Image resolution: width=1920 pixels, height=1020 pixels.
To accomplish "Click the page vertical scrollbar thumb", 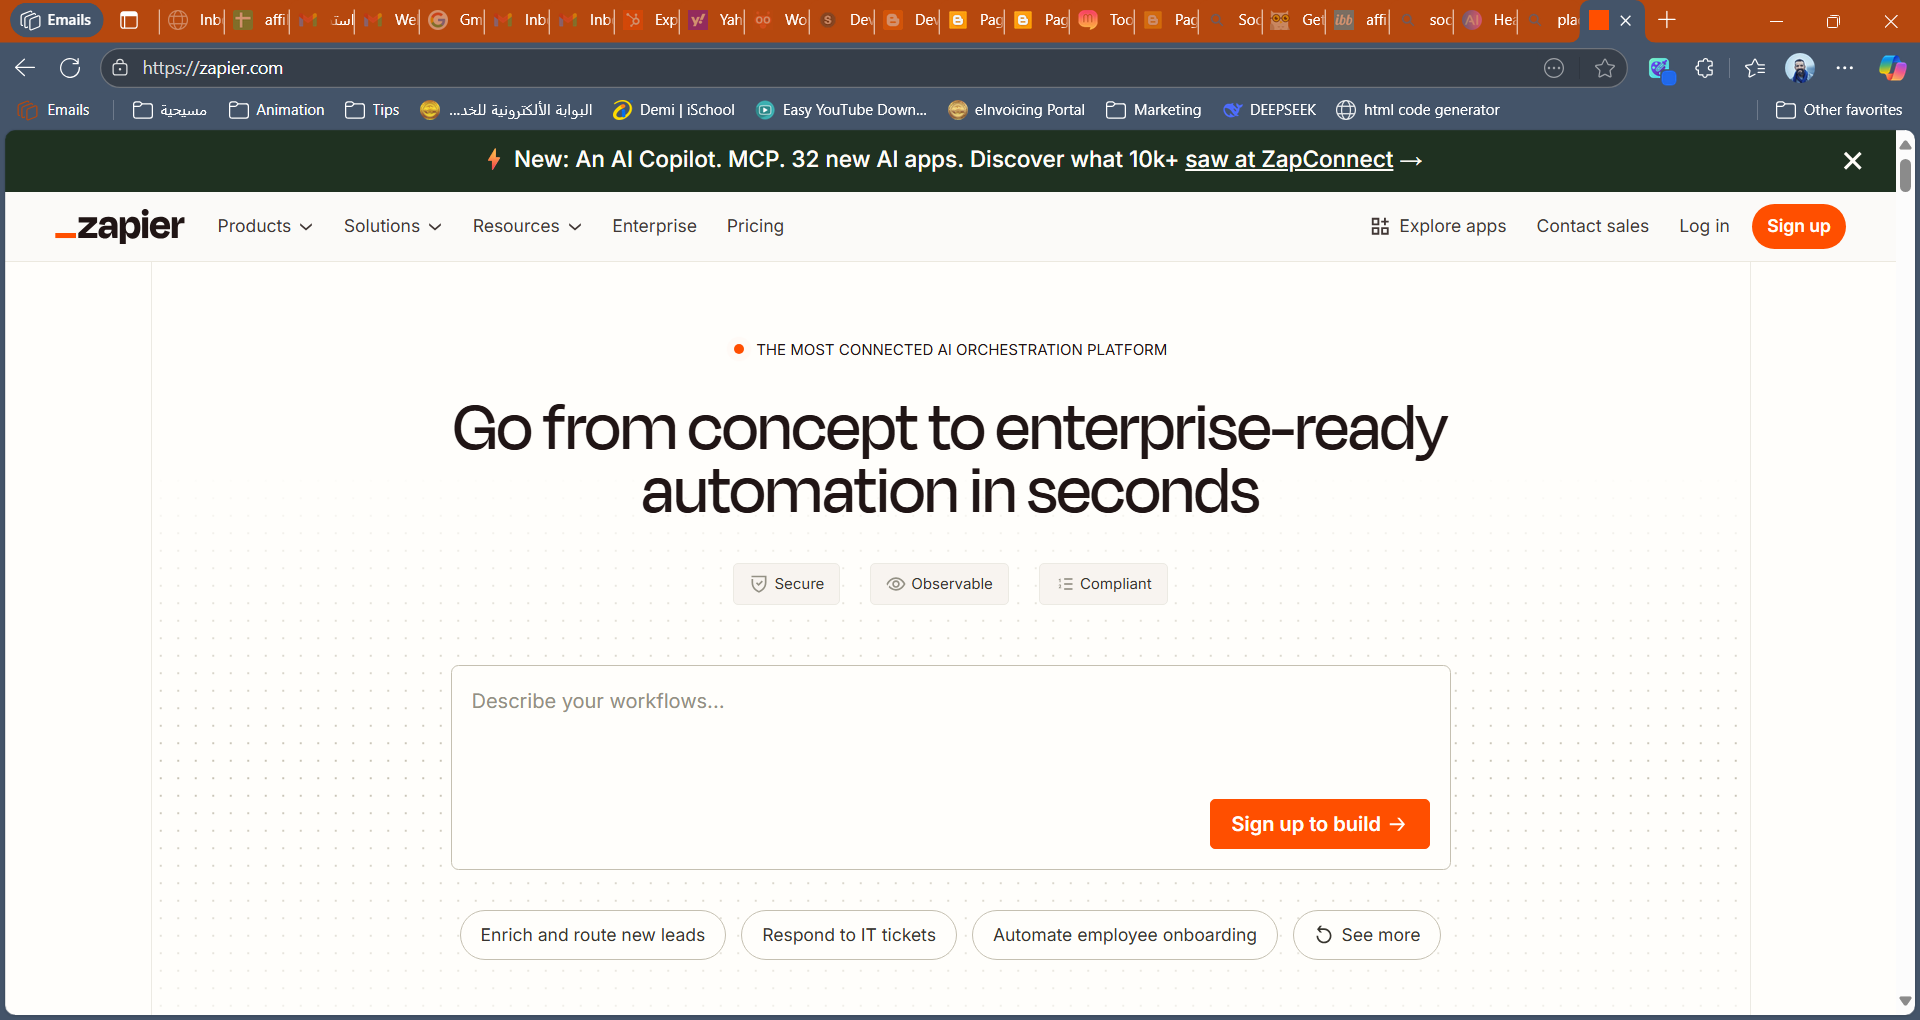I will [1905, 175].
